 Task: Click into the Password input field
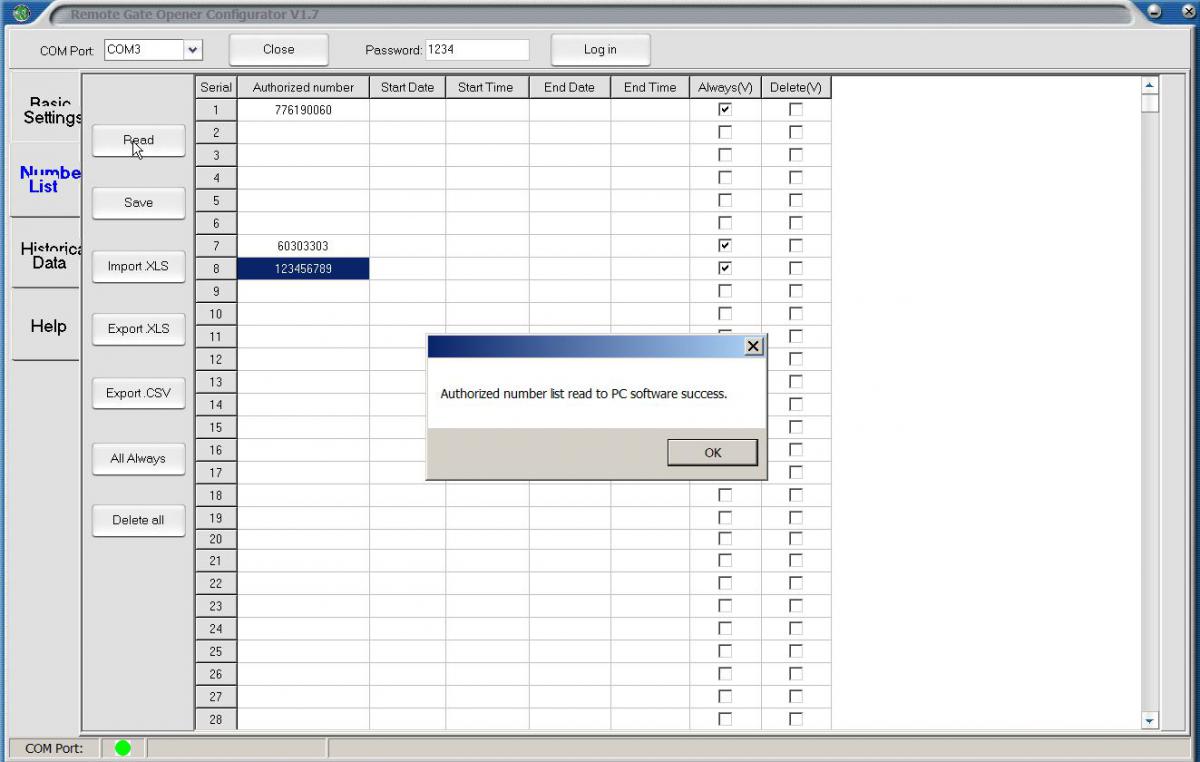tap(476, 50)
